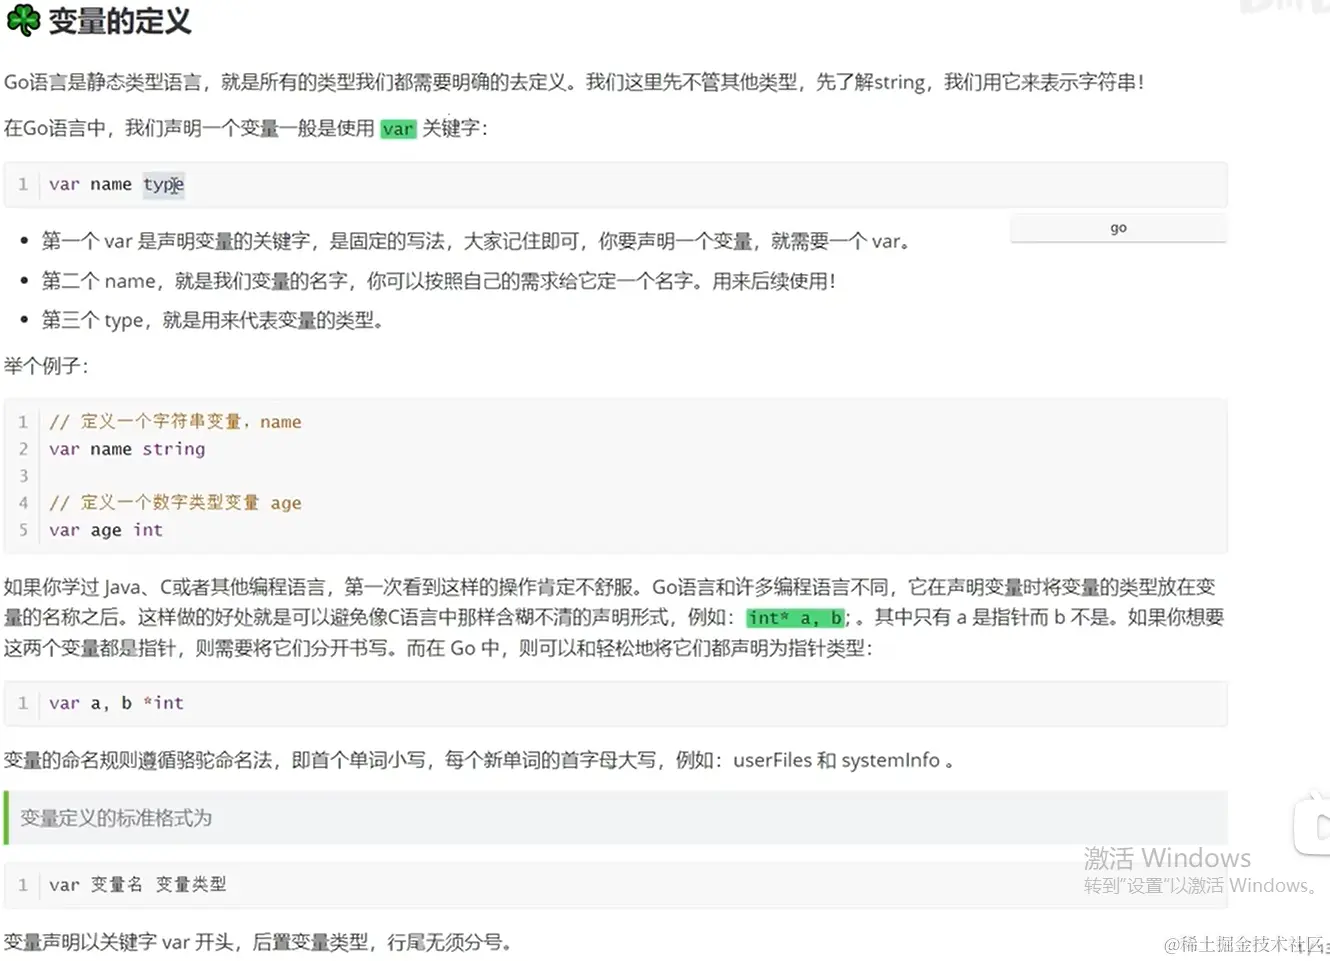The height and width of the screenshot is (961, 1330).
Task: Click the last line 变量声明以关键字 var 开头
Action: click(257, 942)
